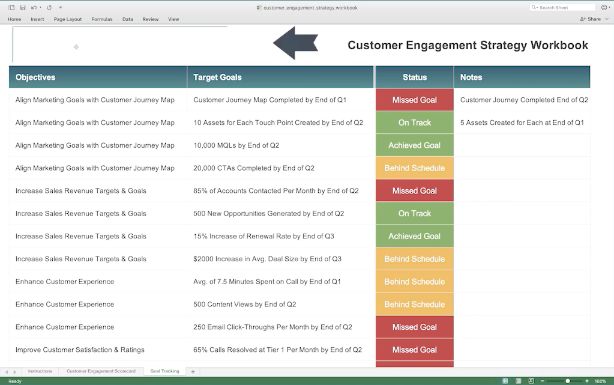
Task: Click the Share button
Action: click(x=591, y=19)
